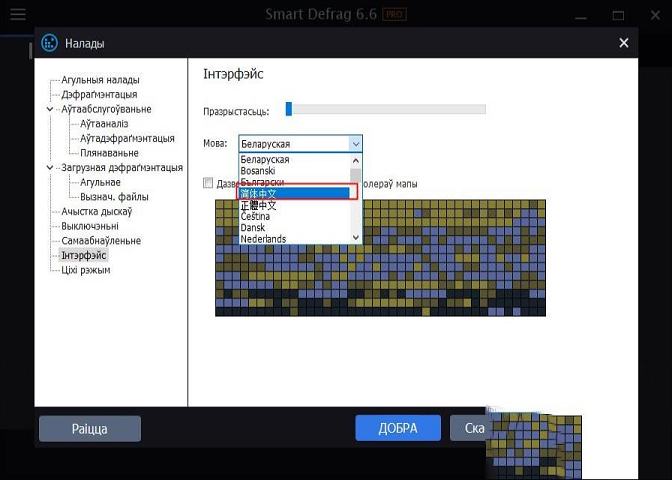Open Дэфрагмэнтацыя settings page
The height and width of the screenshot is (480, 672).
(99, 95)
